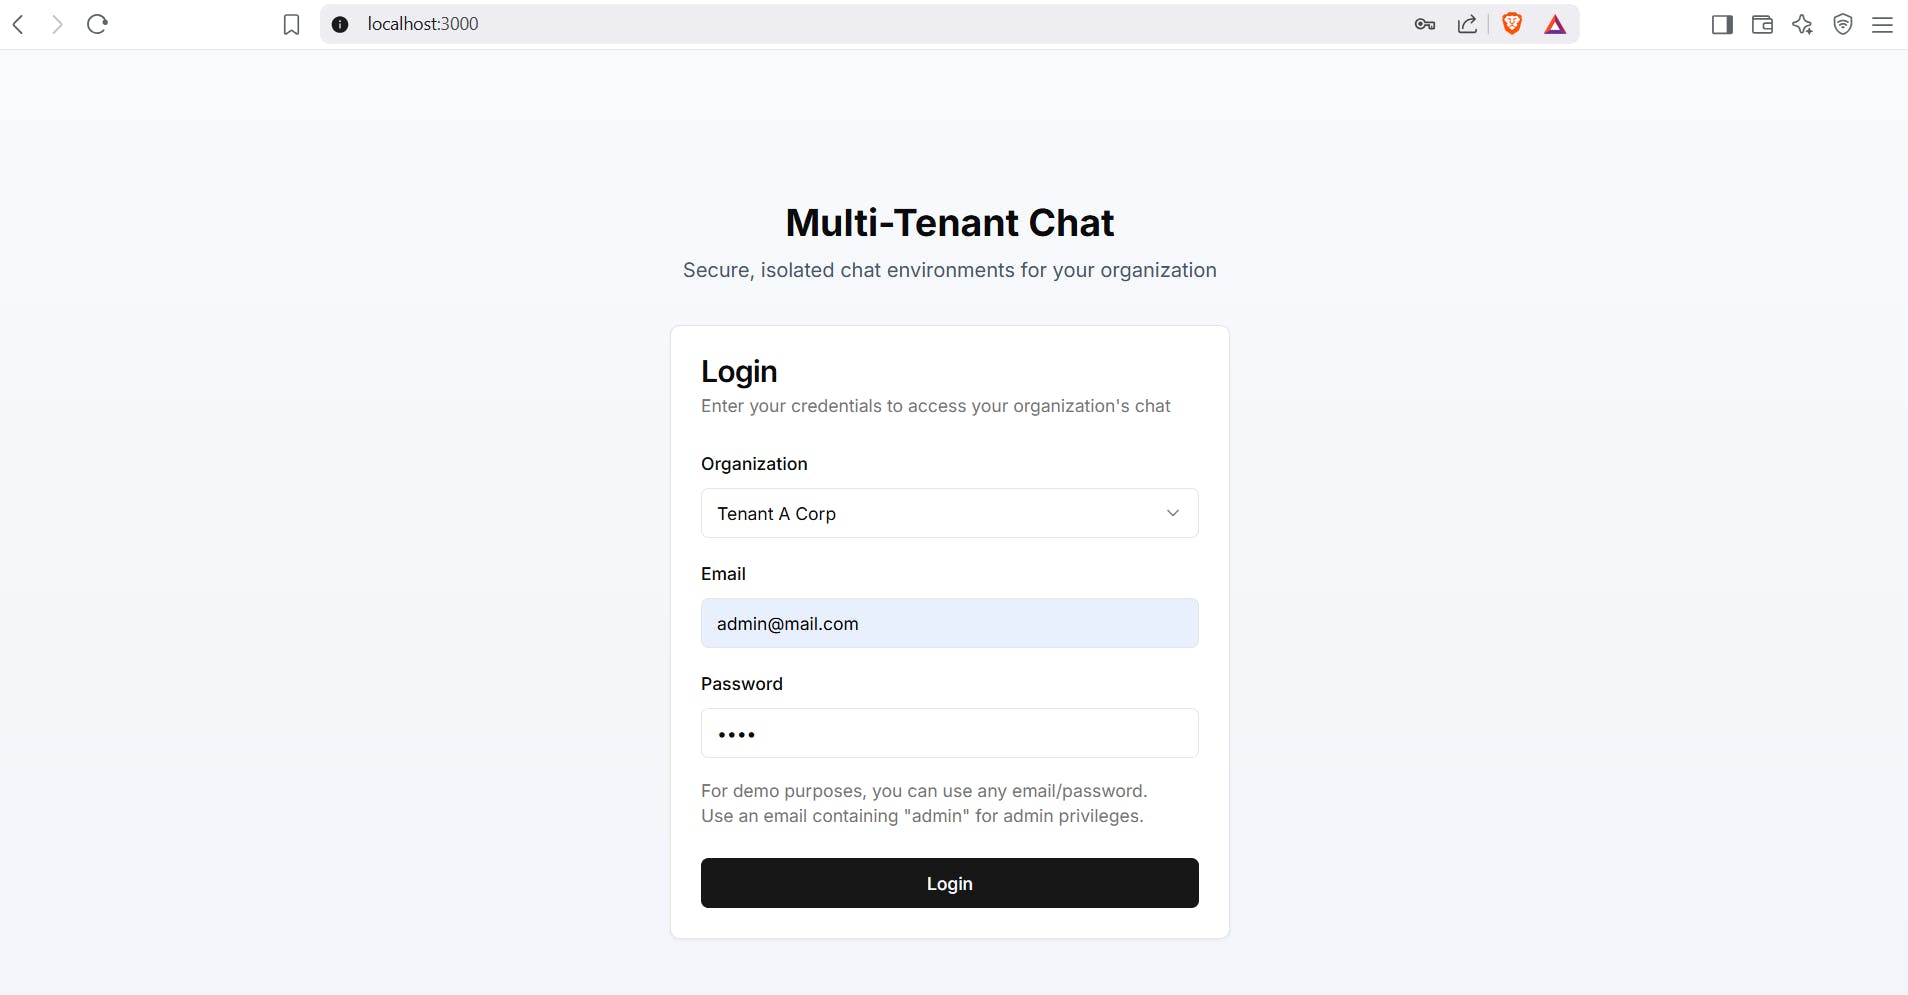Screen dimensions: 1908x995
Task: Open the Brave VPN shield icon
Action: click(1843, 24)
